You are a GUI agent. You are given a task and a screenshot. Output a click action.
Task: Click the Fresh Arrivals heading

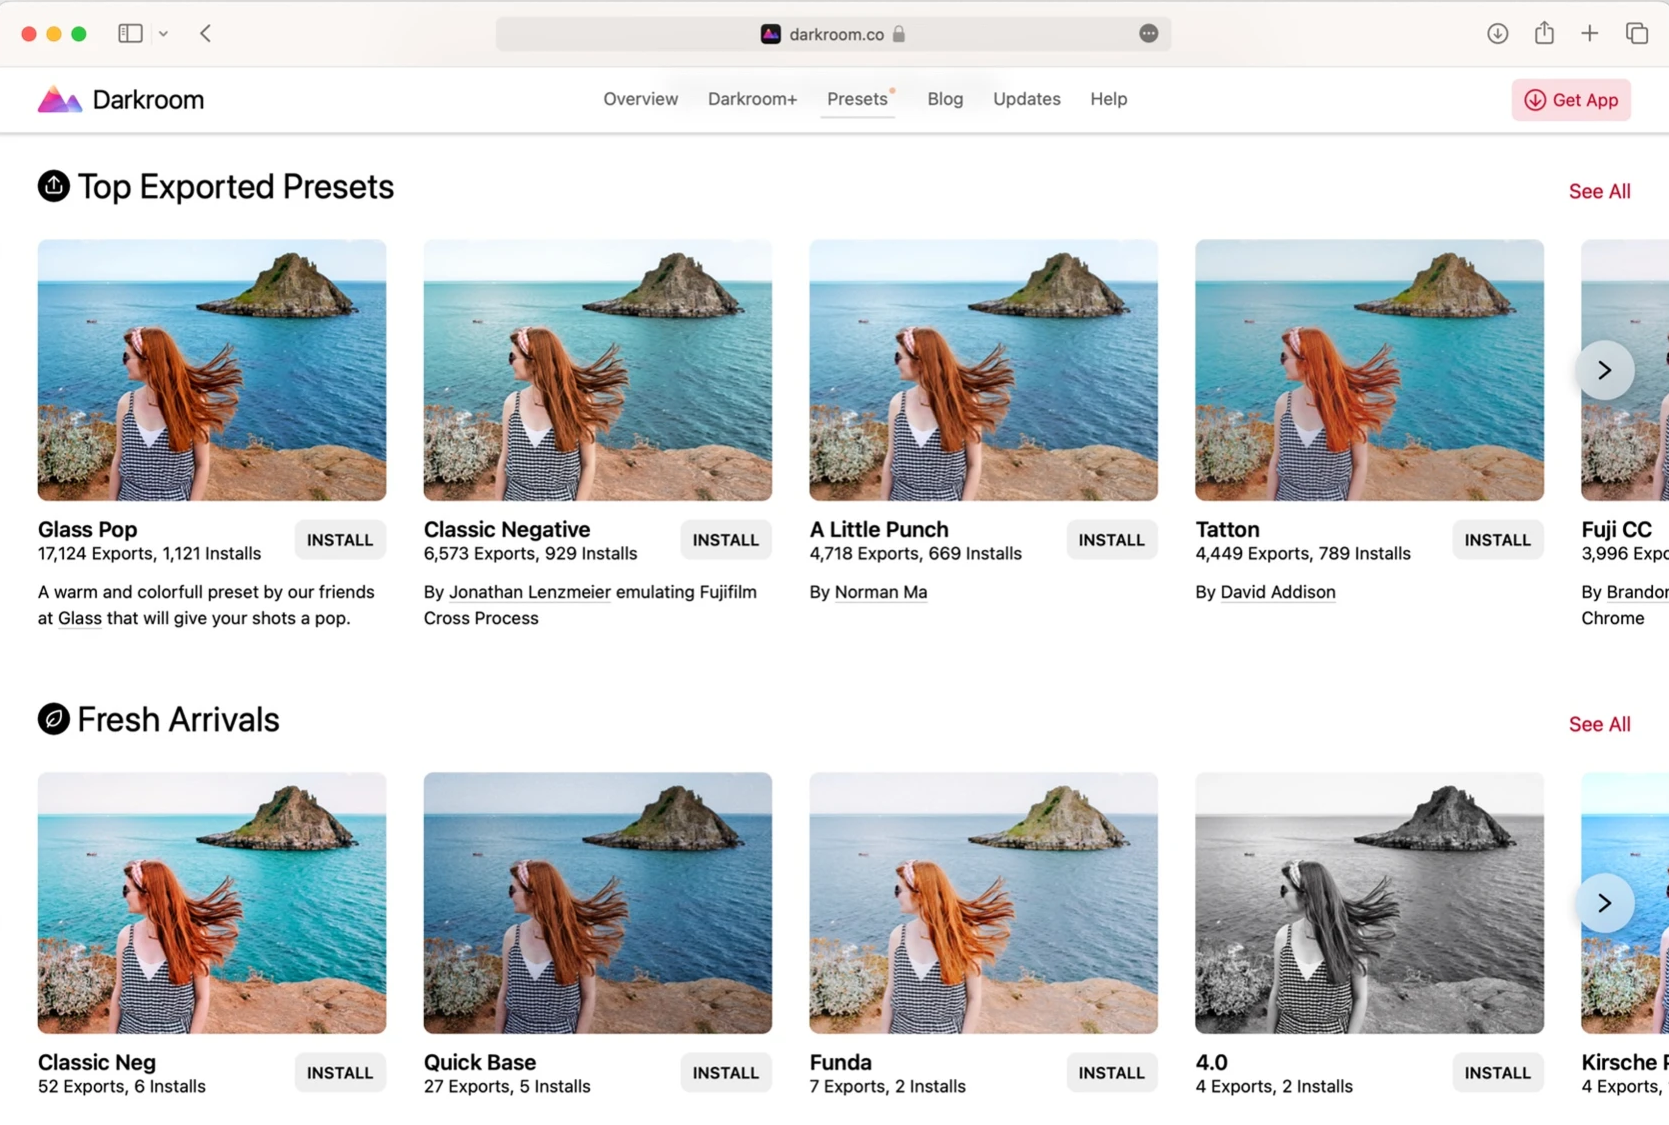[x=179, y=719]
